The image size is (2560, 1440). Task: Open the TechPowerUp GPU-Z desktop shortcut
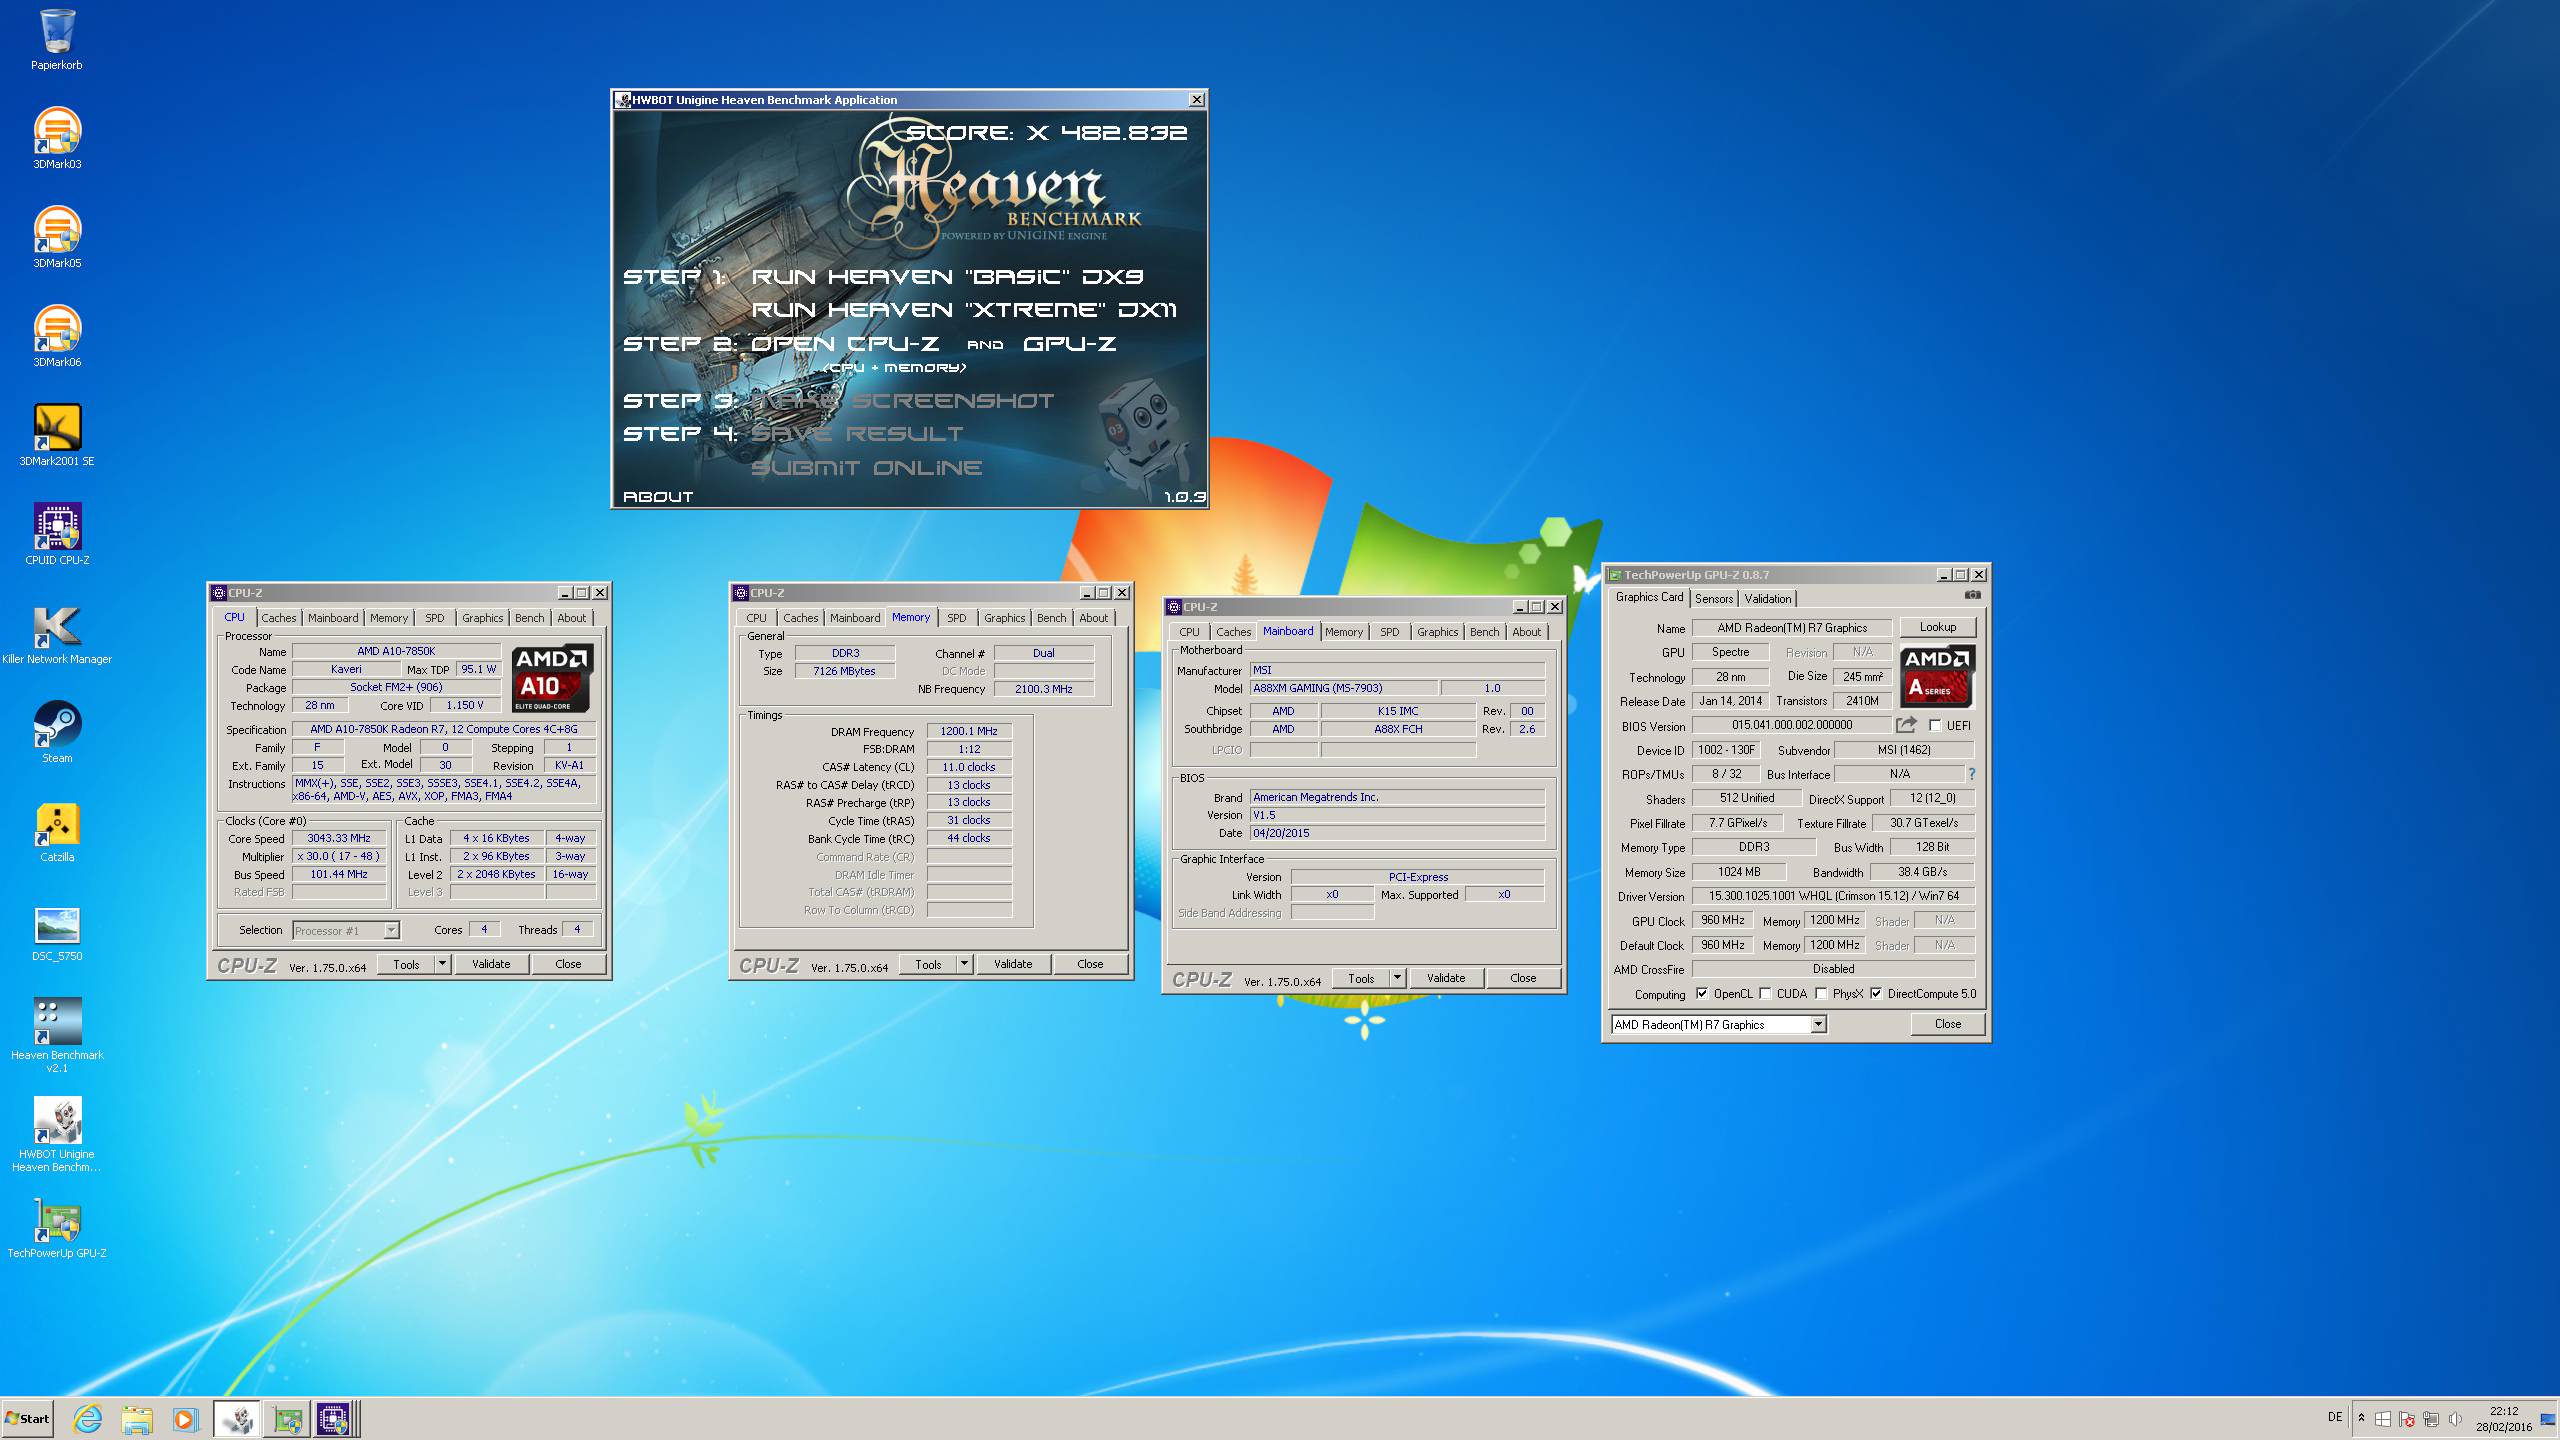tap(57, 1227)
